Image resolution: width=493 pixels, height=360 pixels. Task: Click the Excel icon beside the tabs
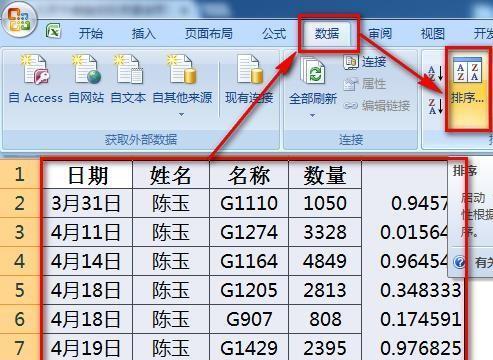point(53,31)
